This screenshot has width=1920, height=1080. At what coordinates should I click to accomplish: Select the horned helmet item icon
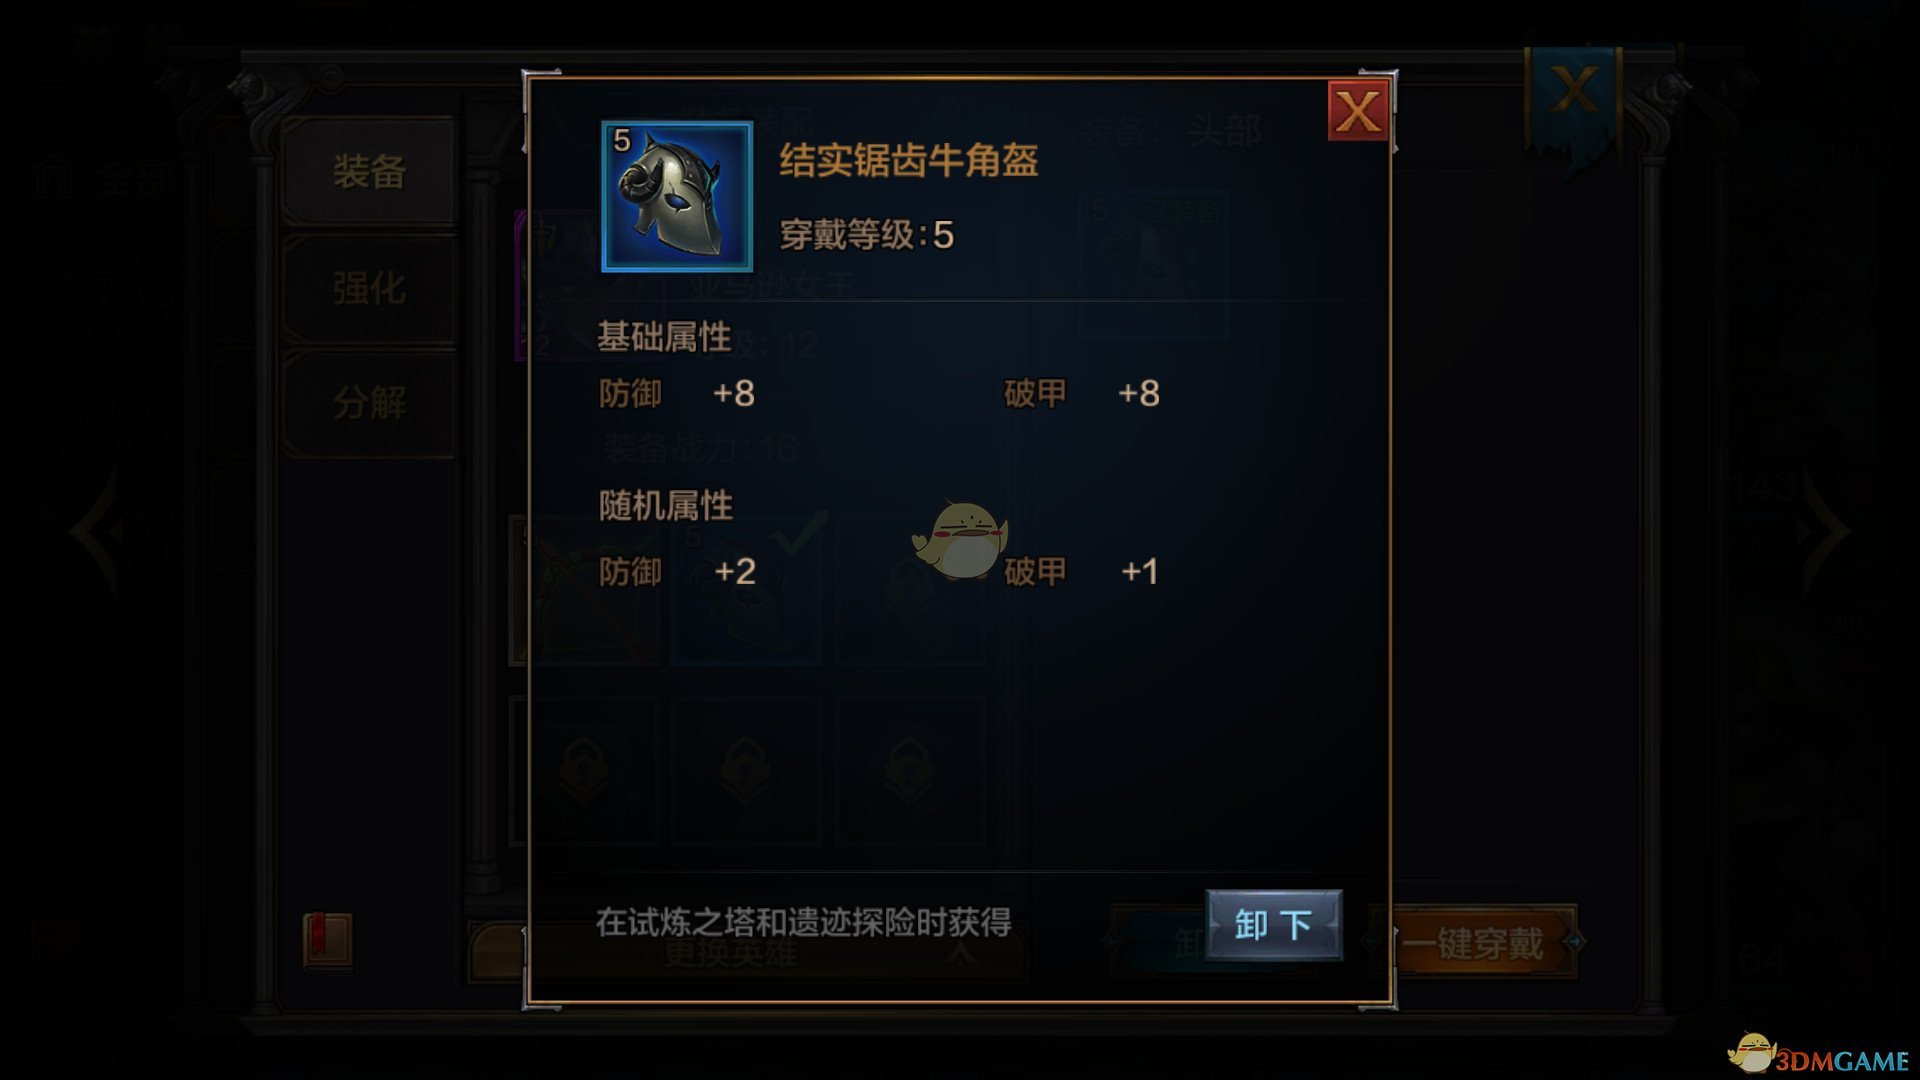(x=677, y=196)
